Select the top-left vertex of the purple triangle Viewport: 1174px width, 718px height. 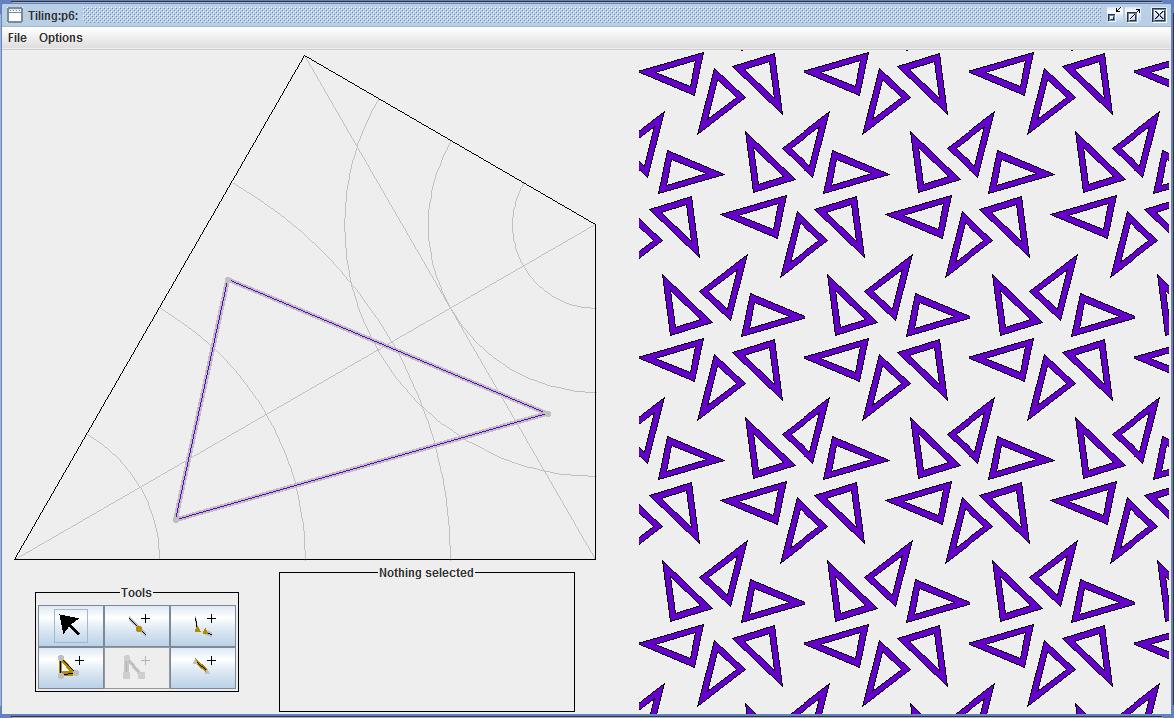tap(228, 281)
